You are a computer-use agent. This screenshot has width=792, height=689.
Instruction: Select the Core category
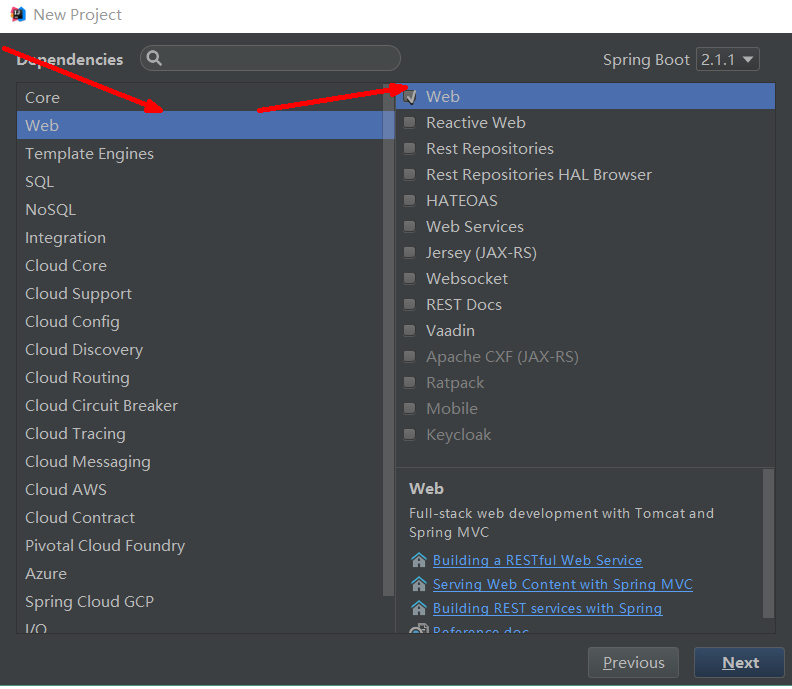pyautogui.click(x=200, y=97)
